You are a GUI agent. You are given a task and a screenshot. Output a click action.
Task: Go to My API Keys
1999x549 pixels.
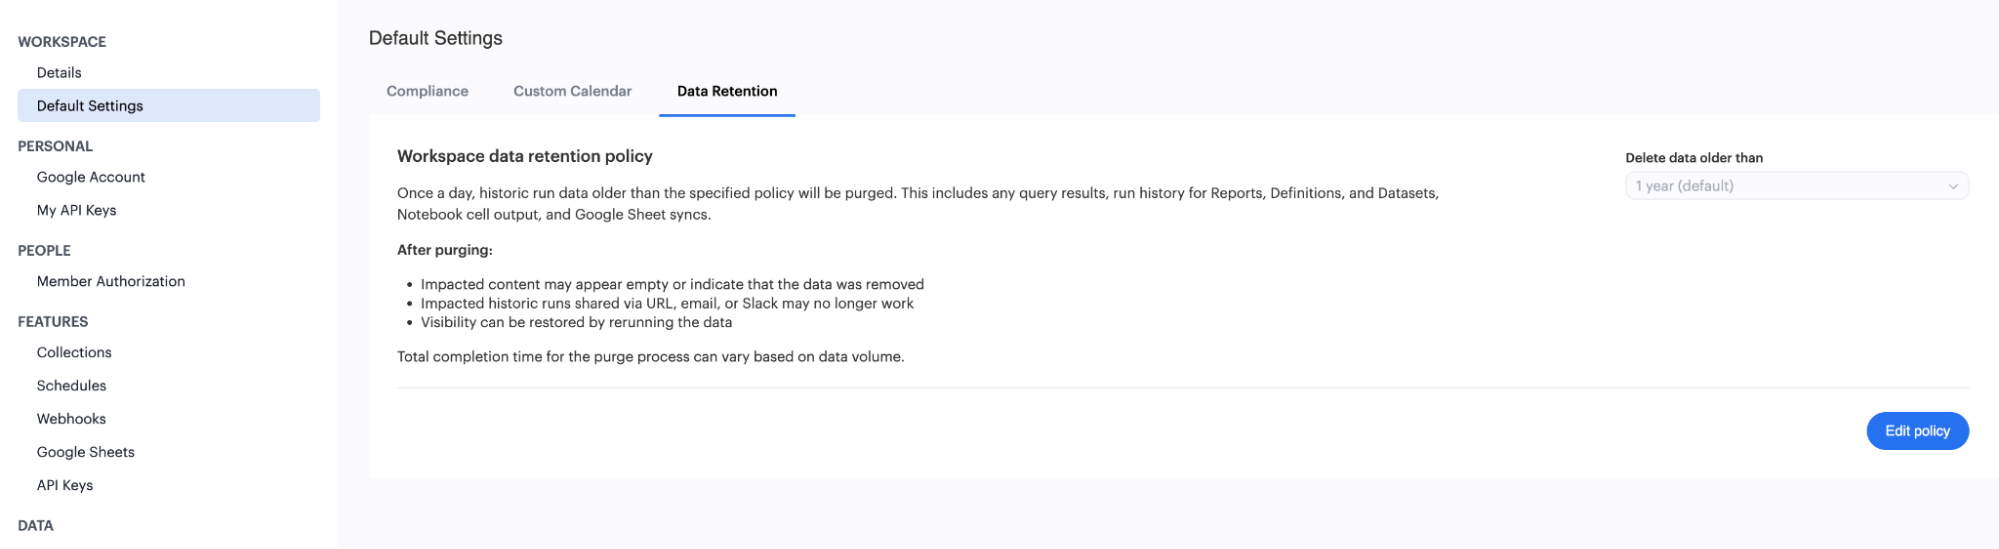(76, 210)
